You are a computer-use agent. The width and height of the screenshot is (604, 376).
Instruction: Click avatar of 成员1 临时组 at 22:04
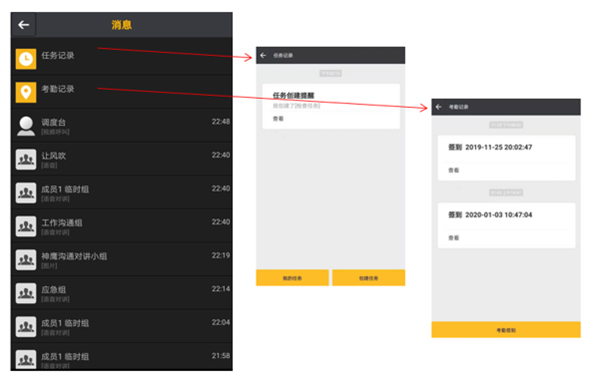(26, 327)
